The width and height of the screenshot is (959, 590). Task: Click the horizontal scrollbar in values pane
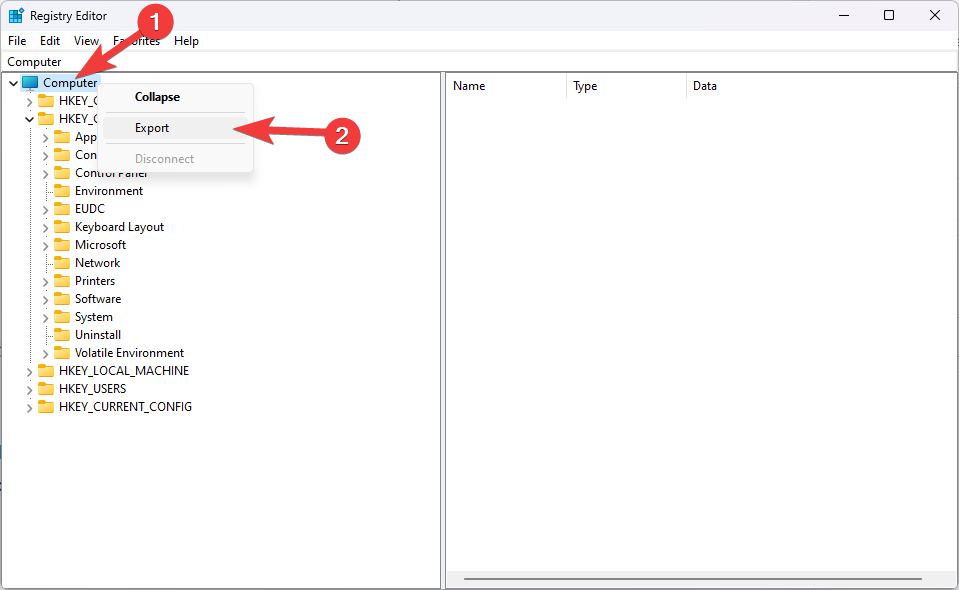tap(692, 579)
